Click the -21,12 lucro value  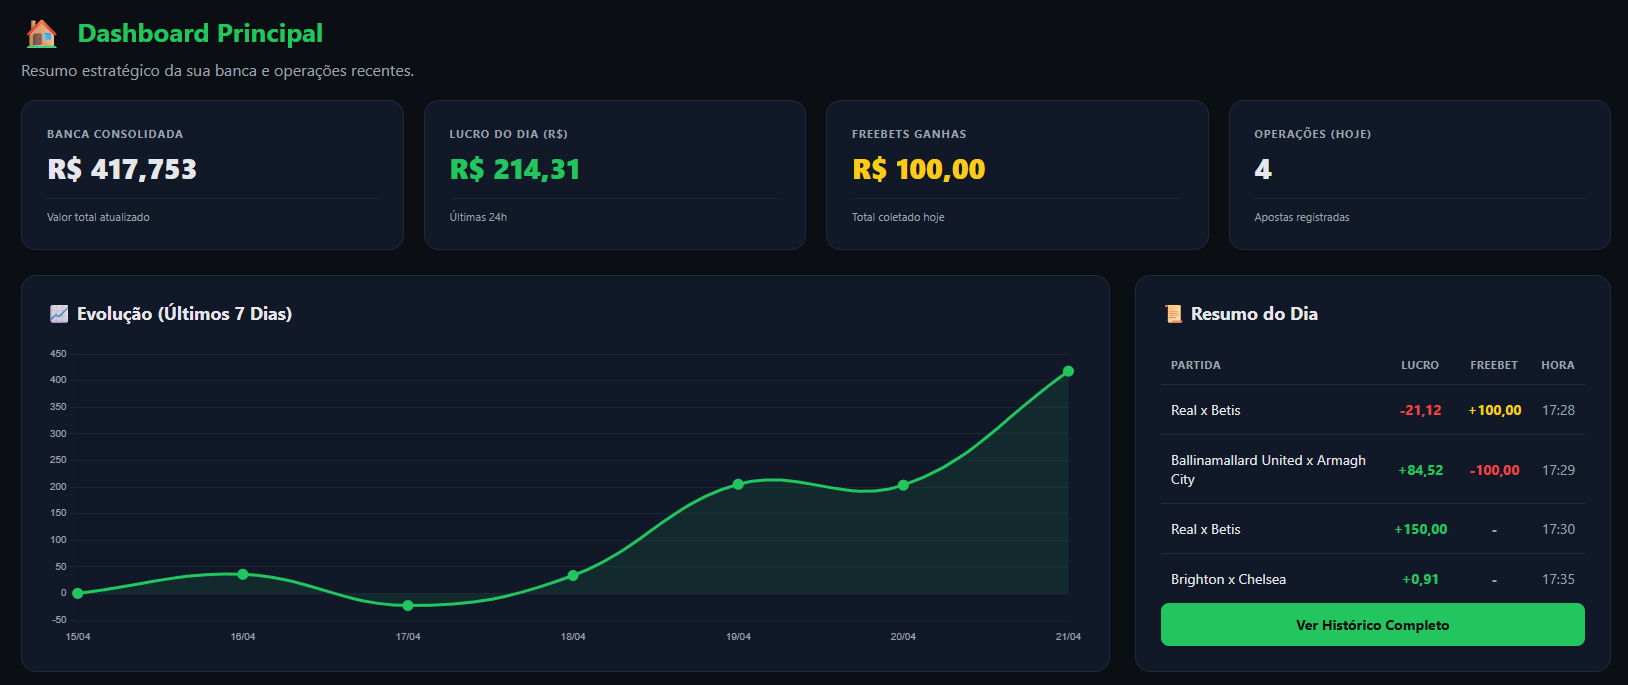1421,410
